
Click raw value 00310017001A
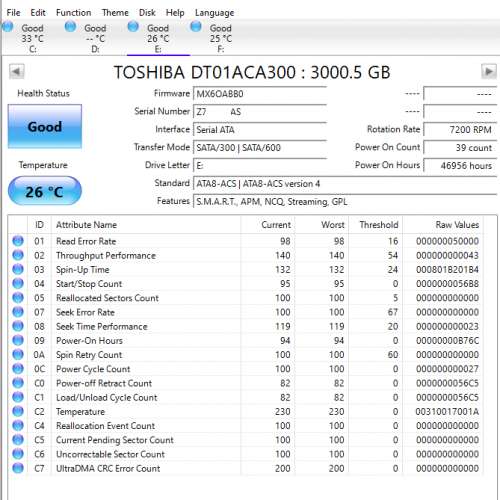(x=447, y=412)
